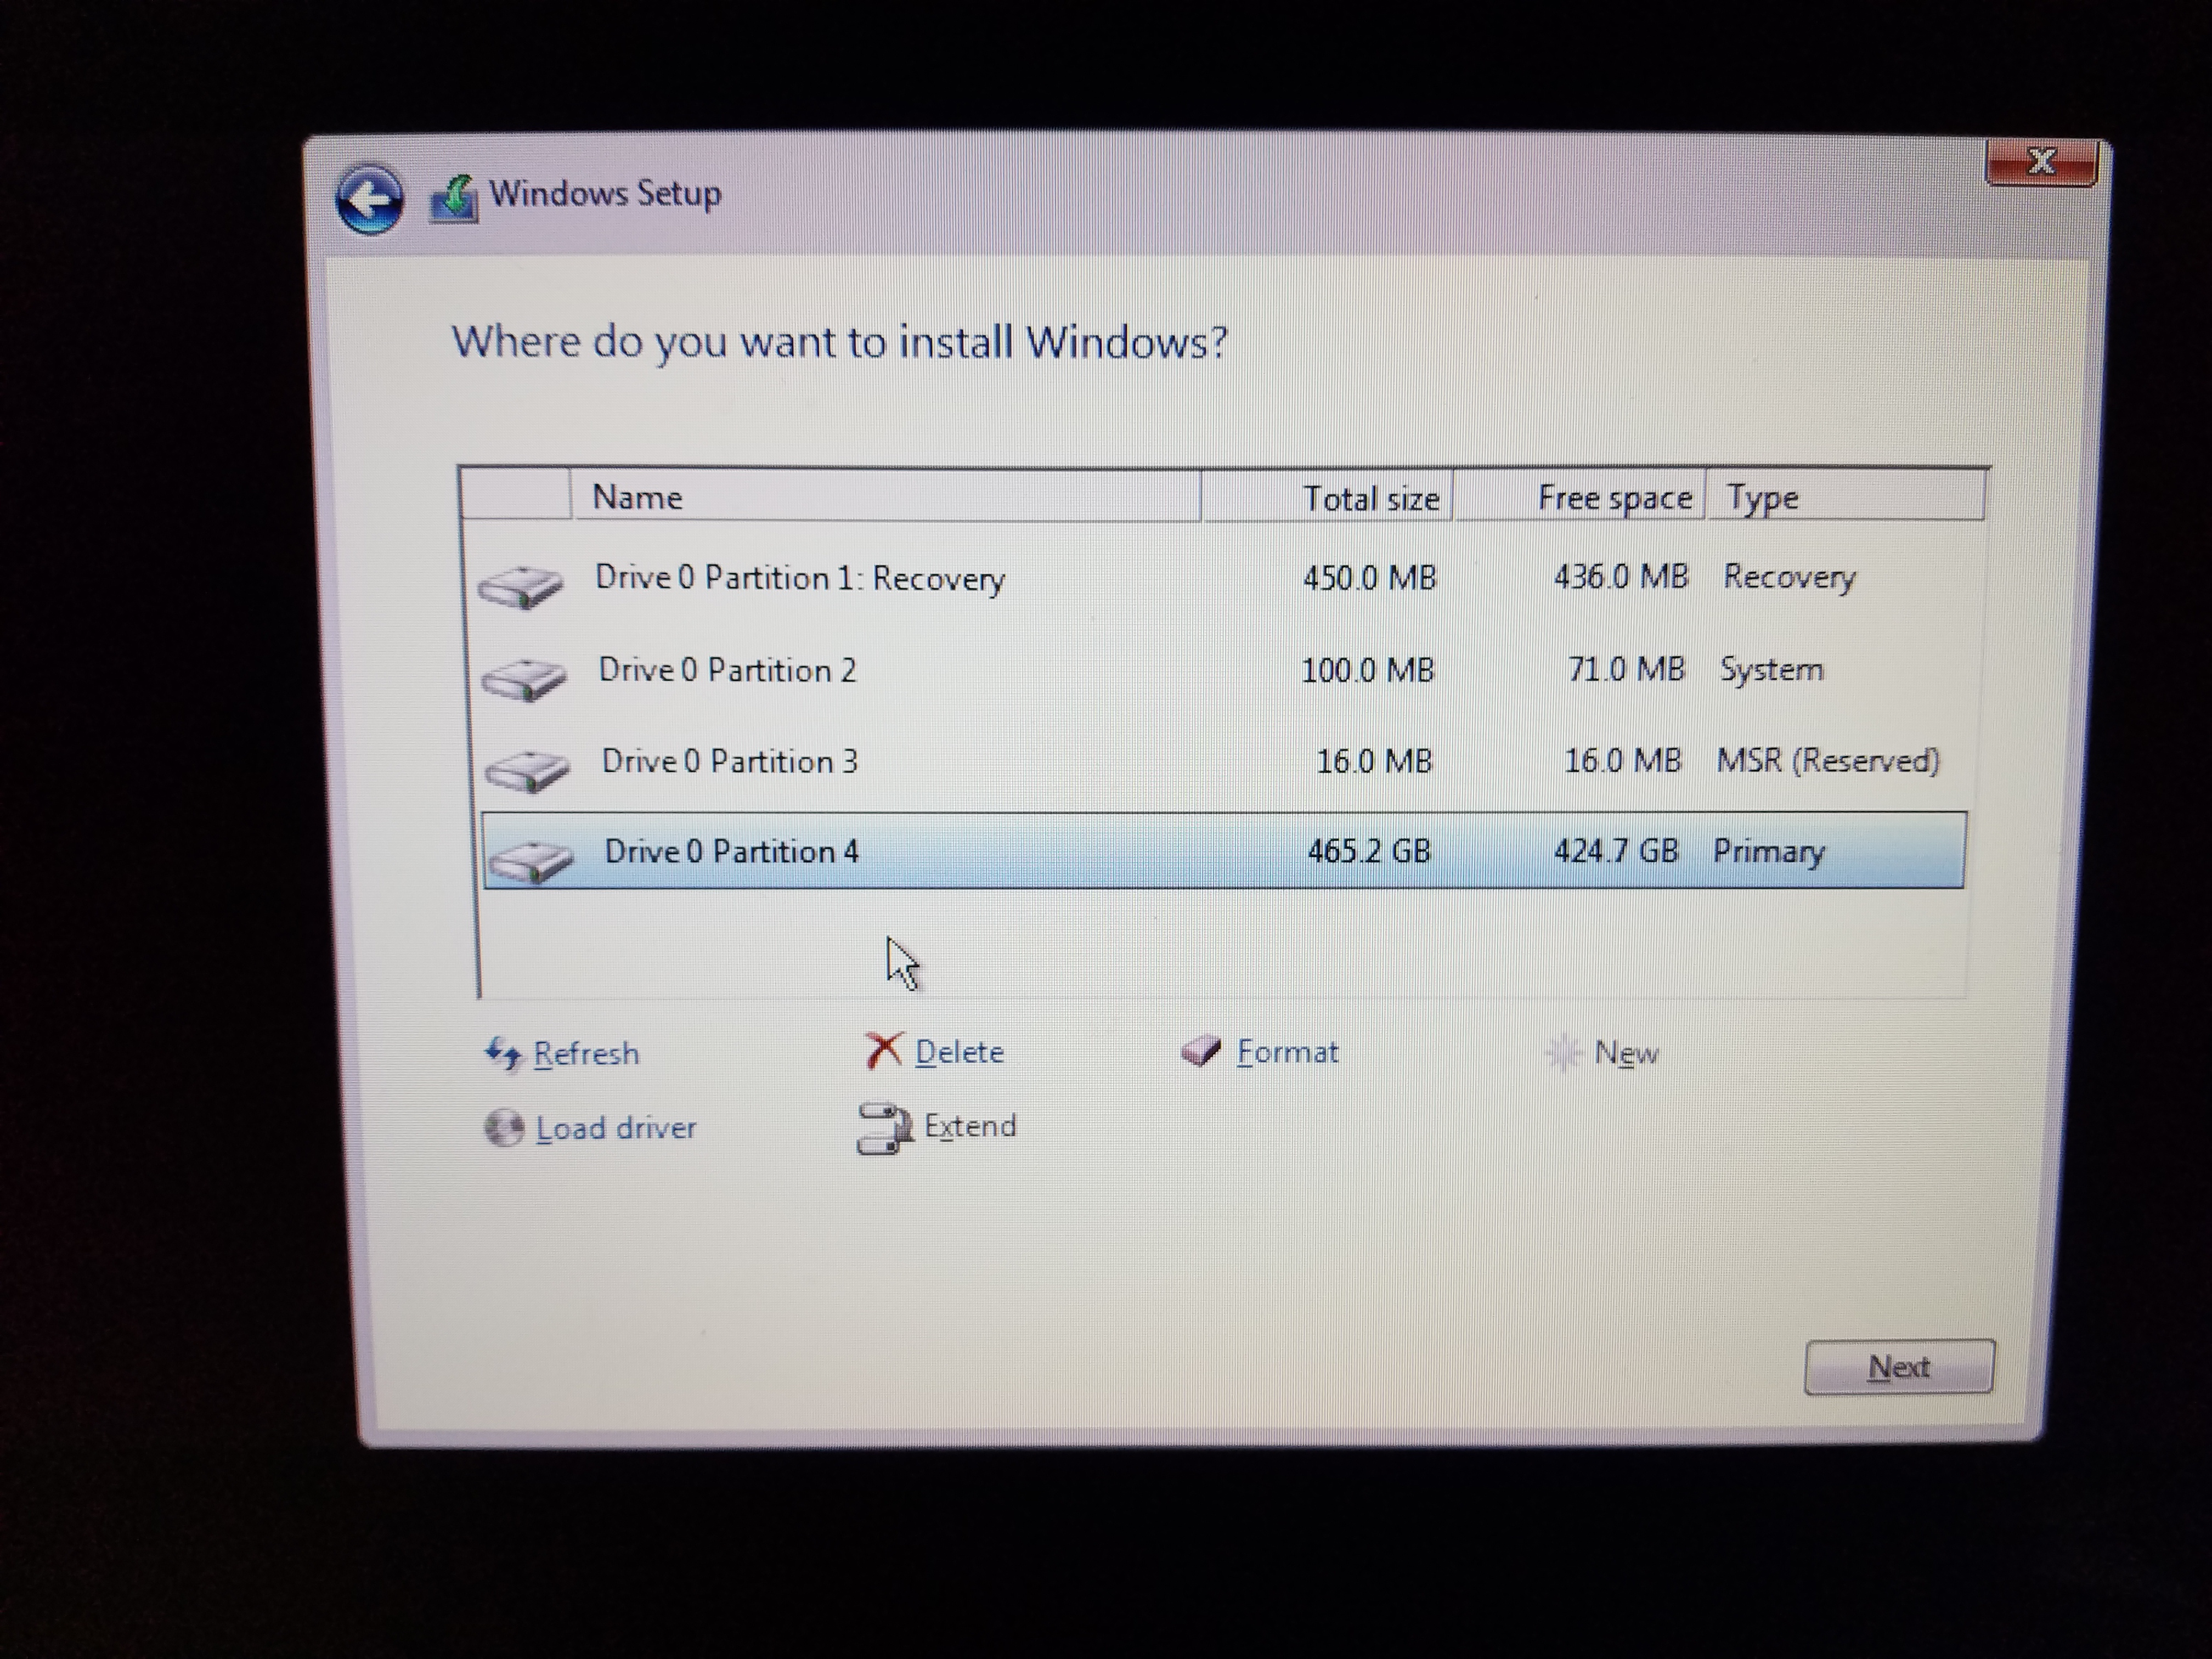Refresh the partition list
The image size is (2212, 1659).
[x=586, y=1054]
